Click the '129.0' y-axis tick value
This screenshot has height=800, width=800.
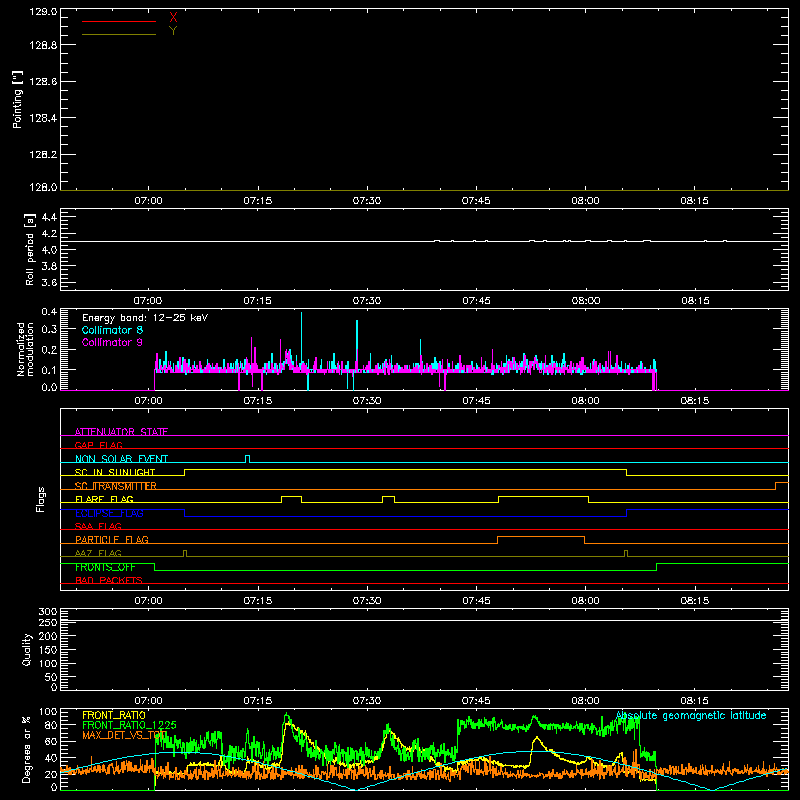43,12
